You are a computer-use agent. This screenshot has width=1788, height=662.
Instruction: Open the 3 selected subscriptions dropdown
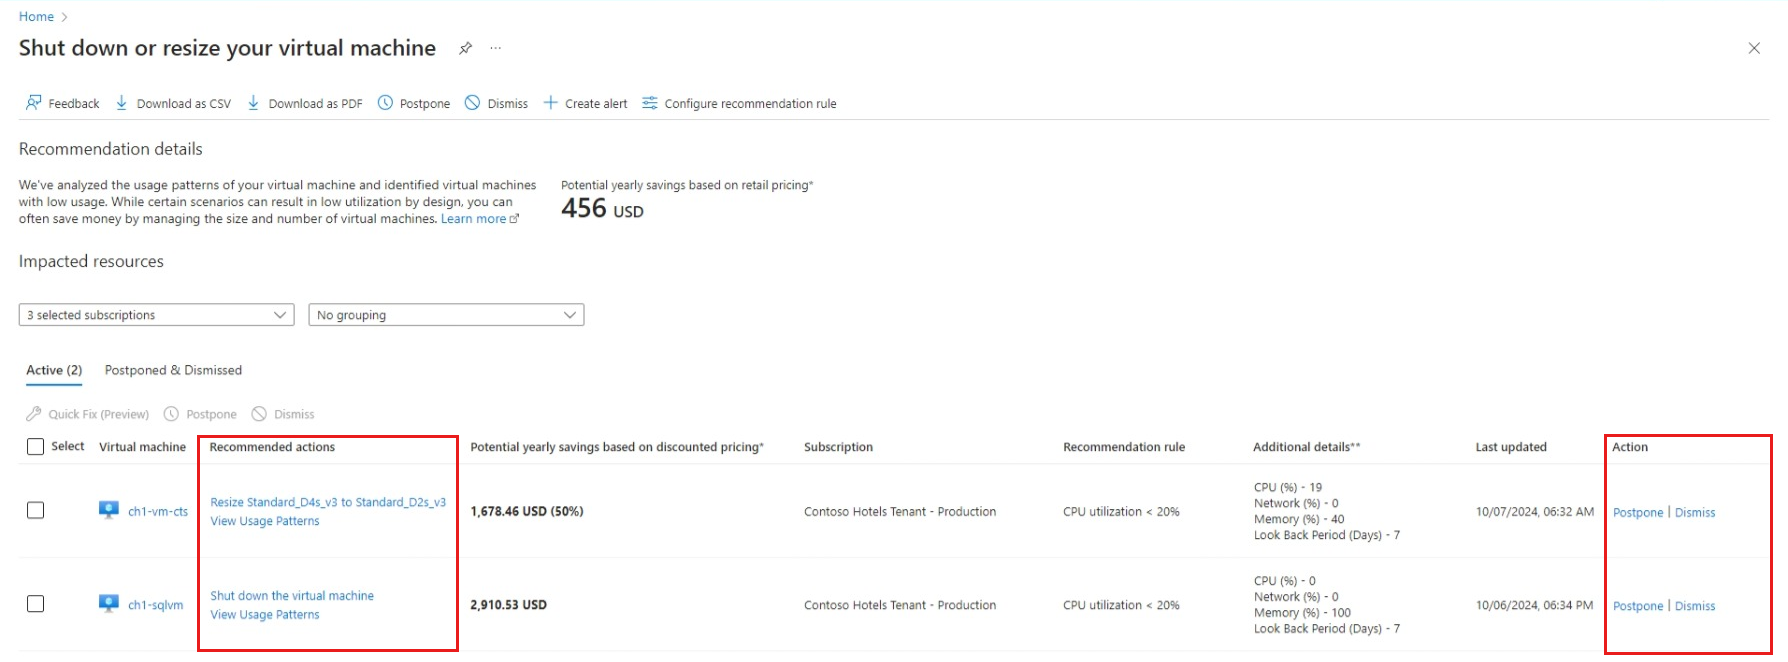[x=156, y=315]
